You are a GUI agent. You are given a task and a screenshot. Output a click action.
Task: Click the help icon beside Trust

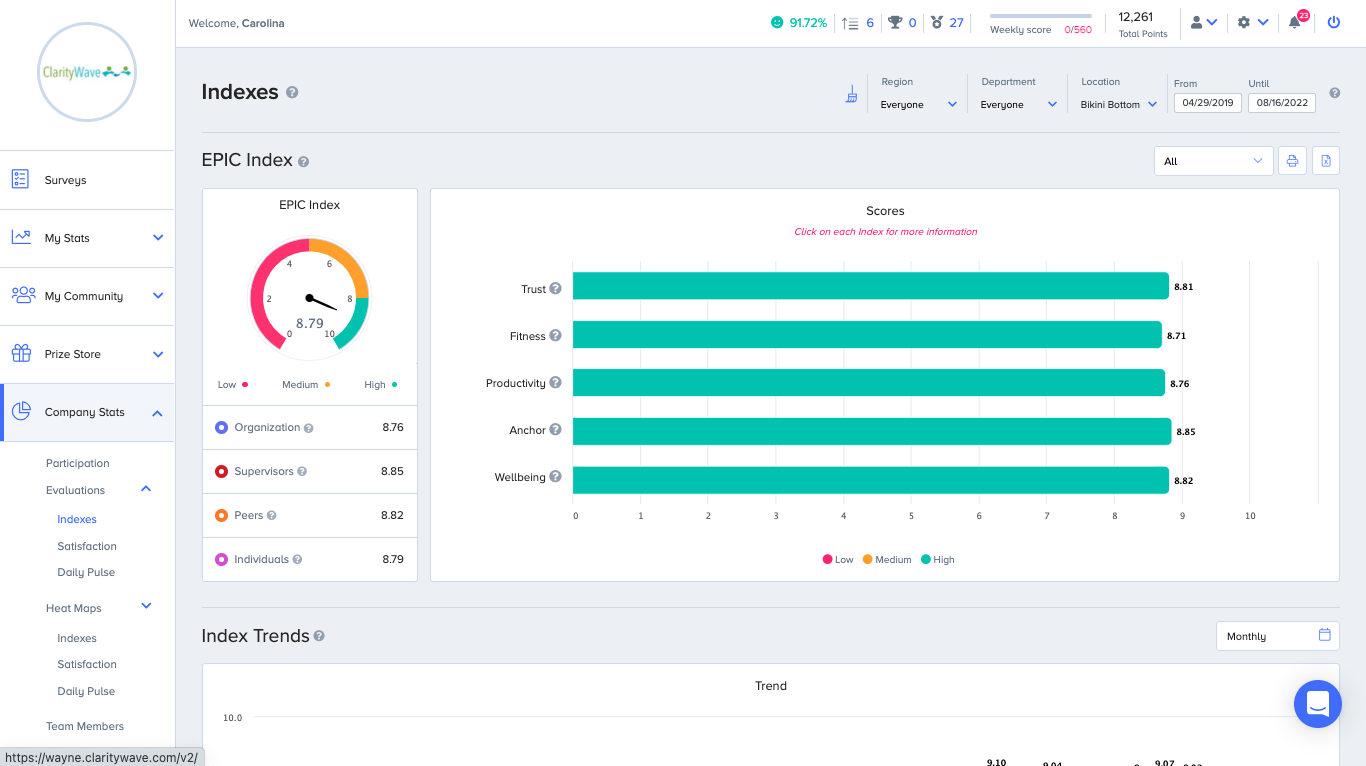point(555,289)
